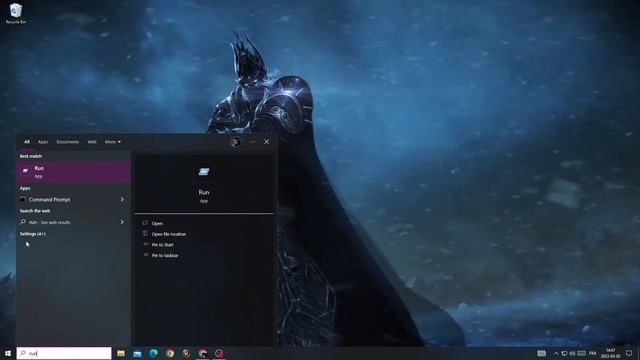
Task: Open the volume icon in the system tray
Action: 573,353
